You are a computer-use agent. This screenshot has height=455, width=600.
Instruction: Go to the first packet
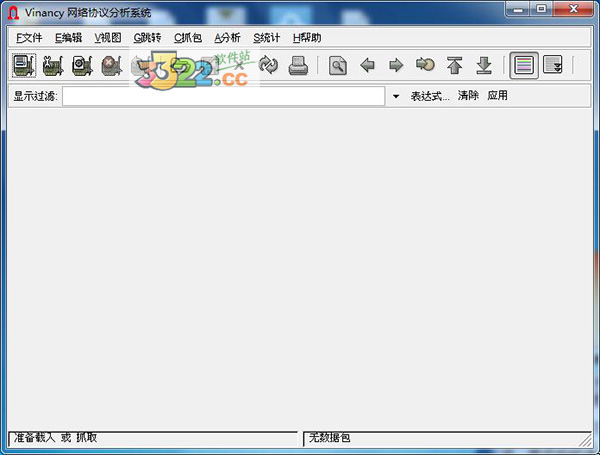(x=455, y=65)
